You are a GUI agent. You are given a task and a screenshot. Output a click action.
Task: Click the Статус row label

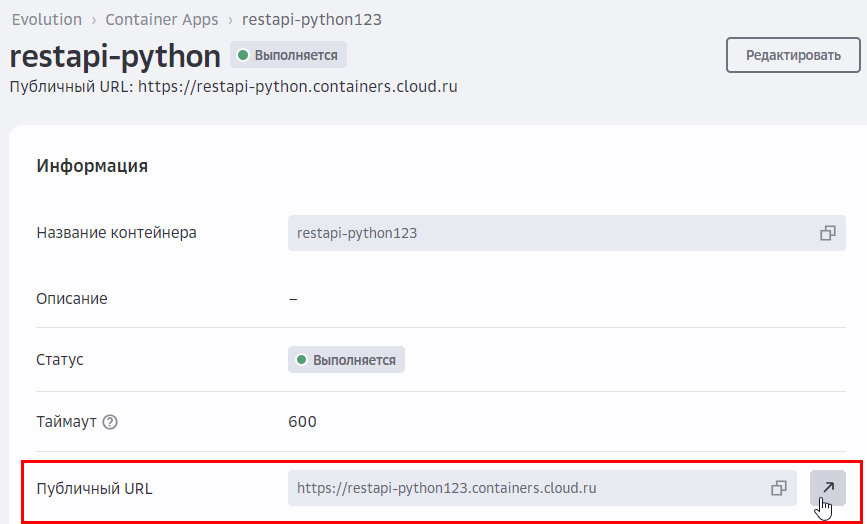click(60, 360)
